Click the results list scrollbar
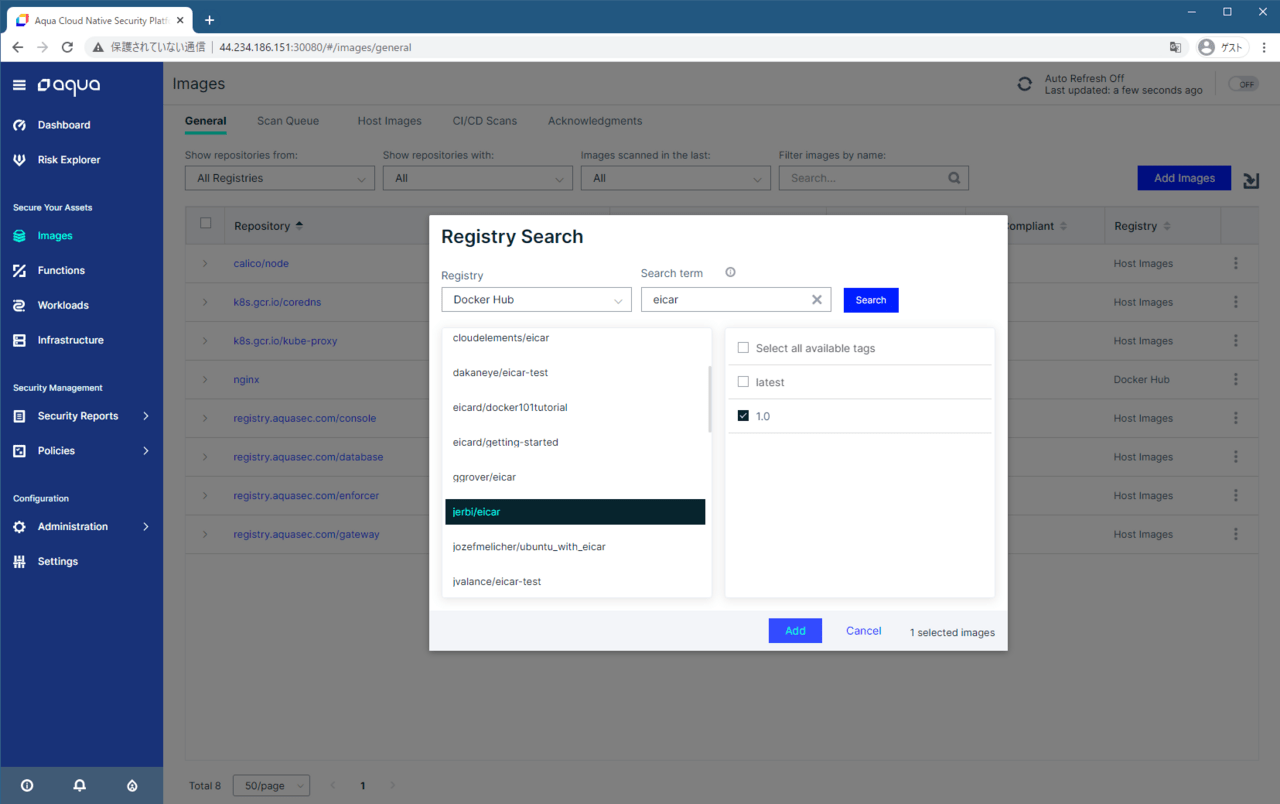 pos(710,399)
